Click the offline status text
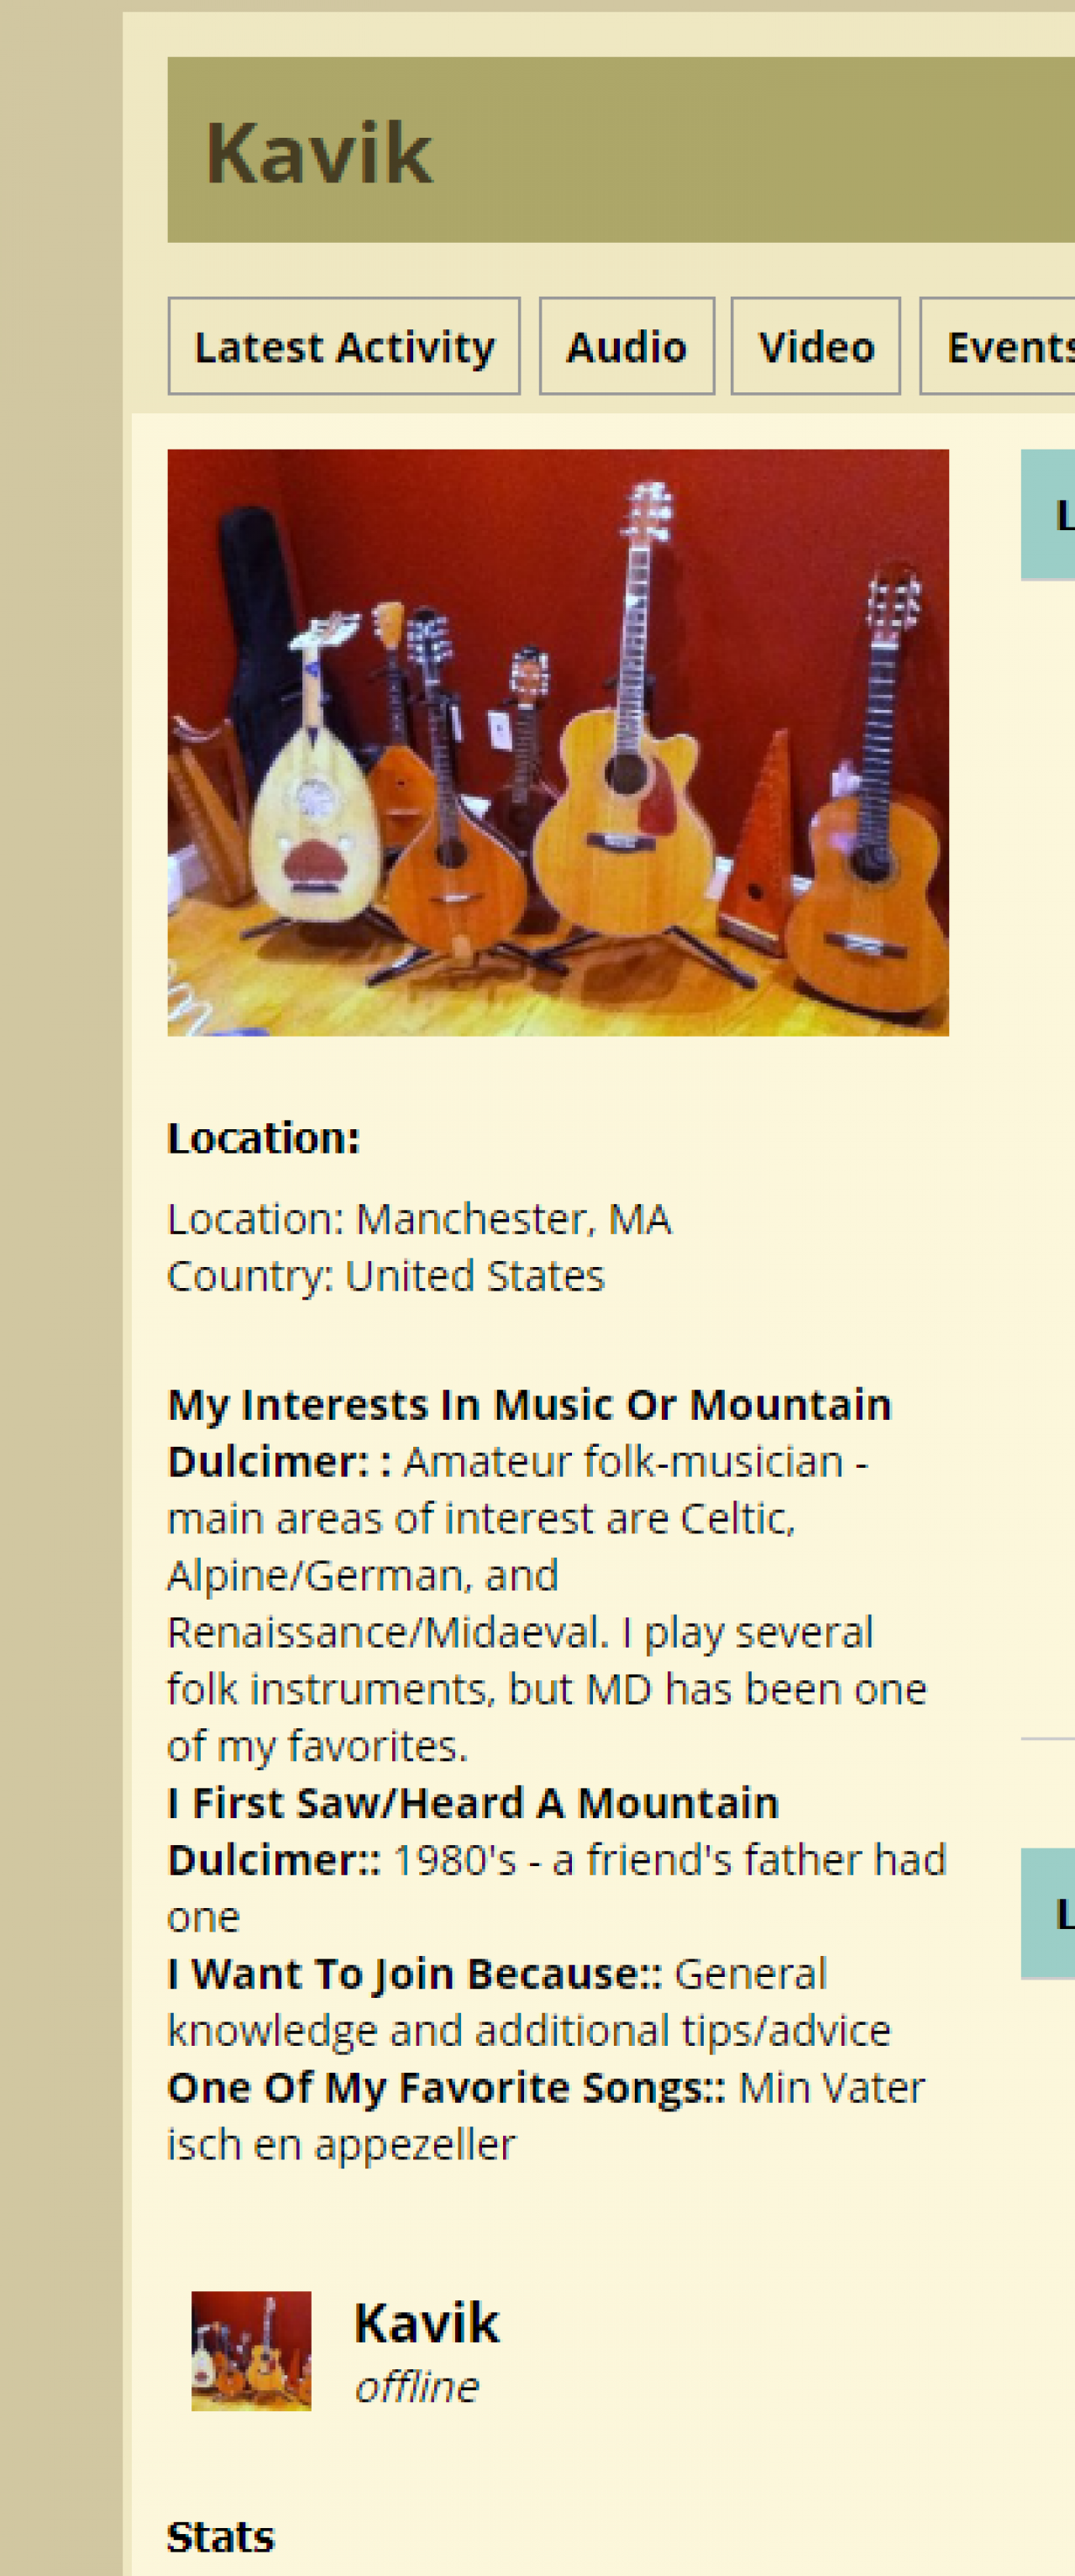 416,2387
